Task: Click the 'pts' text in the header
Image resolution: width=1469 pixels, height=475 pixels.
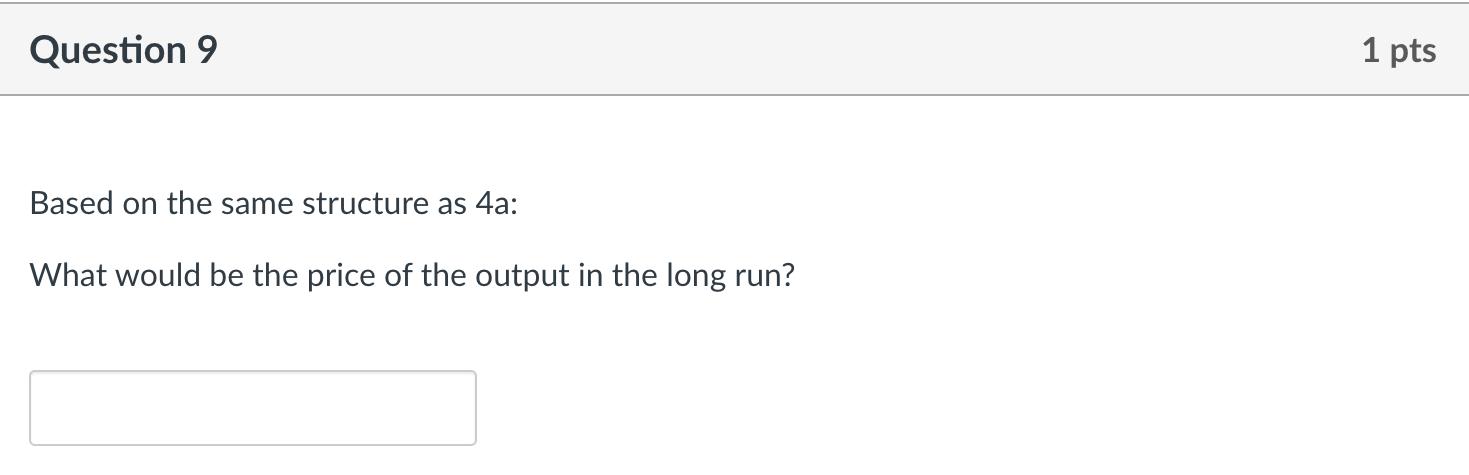Action: tap(1412, 50)
